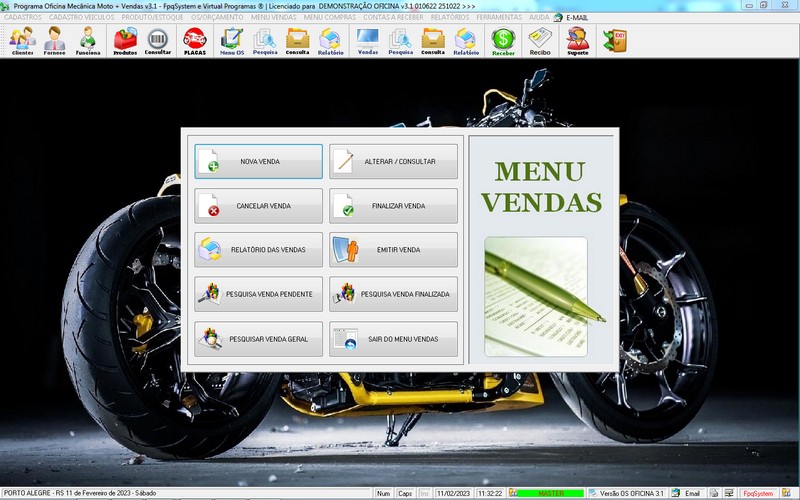The image size is (800, 500).
Task: Open the Funciona employees icon
Action: point(88,41)
